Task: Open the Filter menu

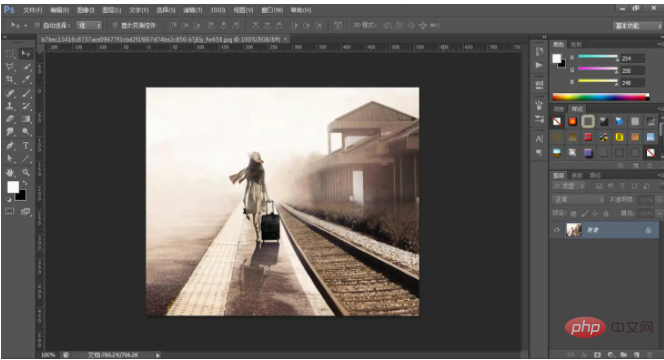Action: 193,10
